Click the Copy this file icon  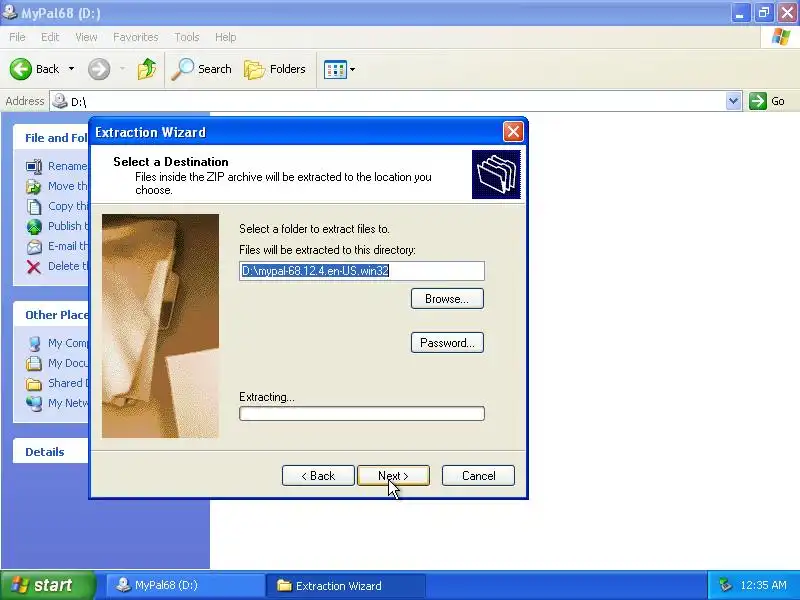click(34, 206)
